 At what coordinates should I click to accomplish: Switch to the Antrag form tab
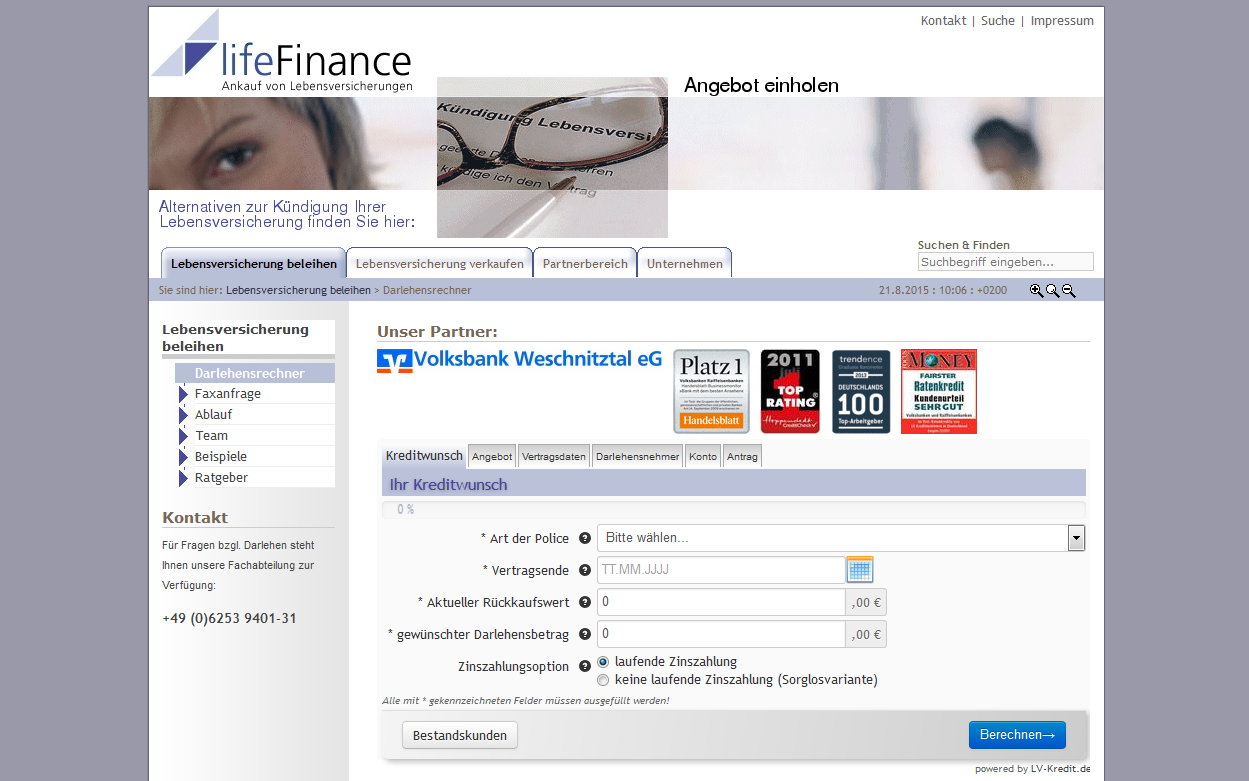click(x=742, y=457)
